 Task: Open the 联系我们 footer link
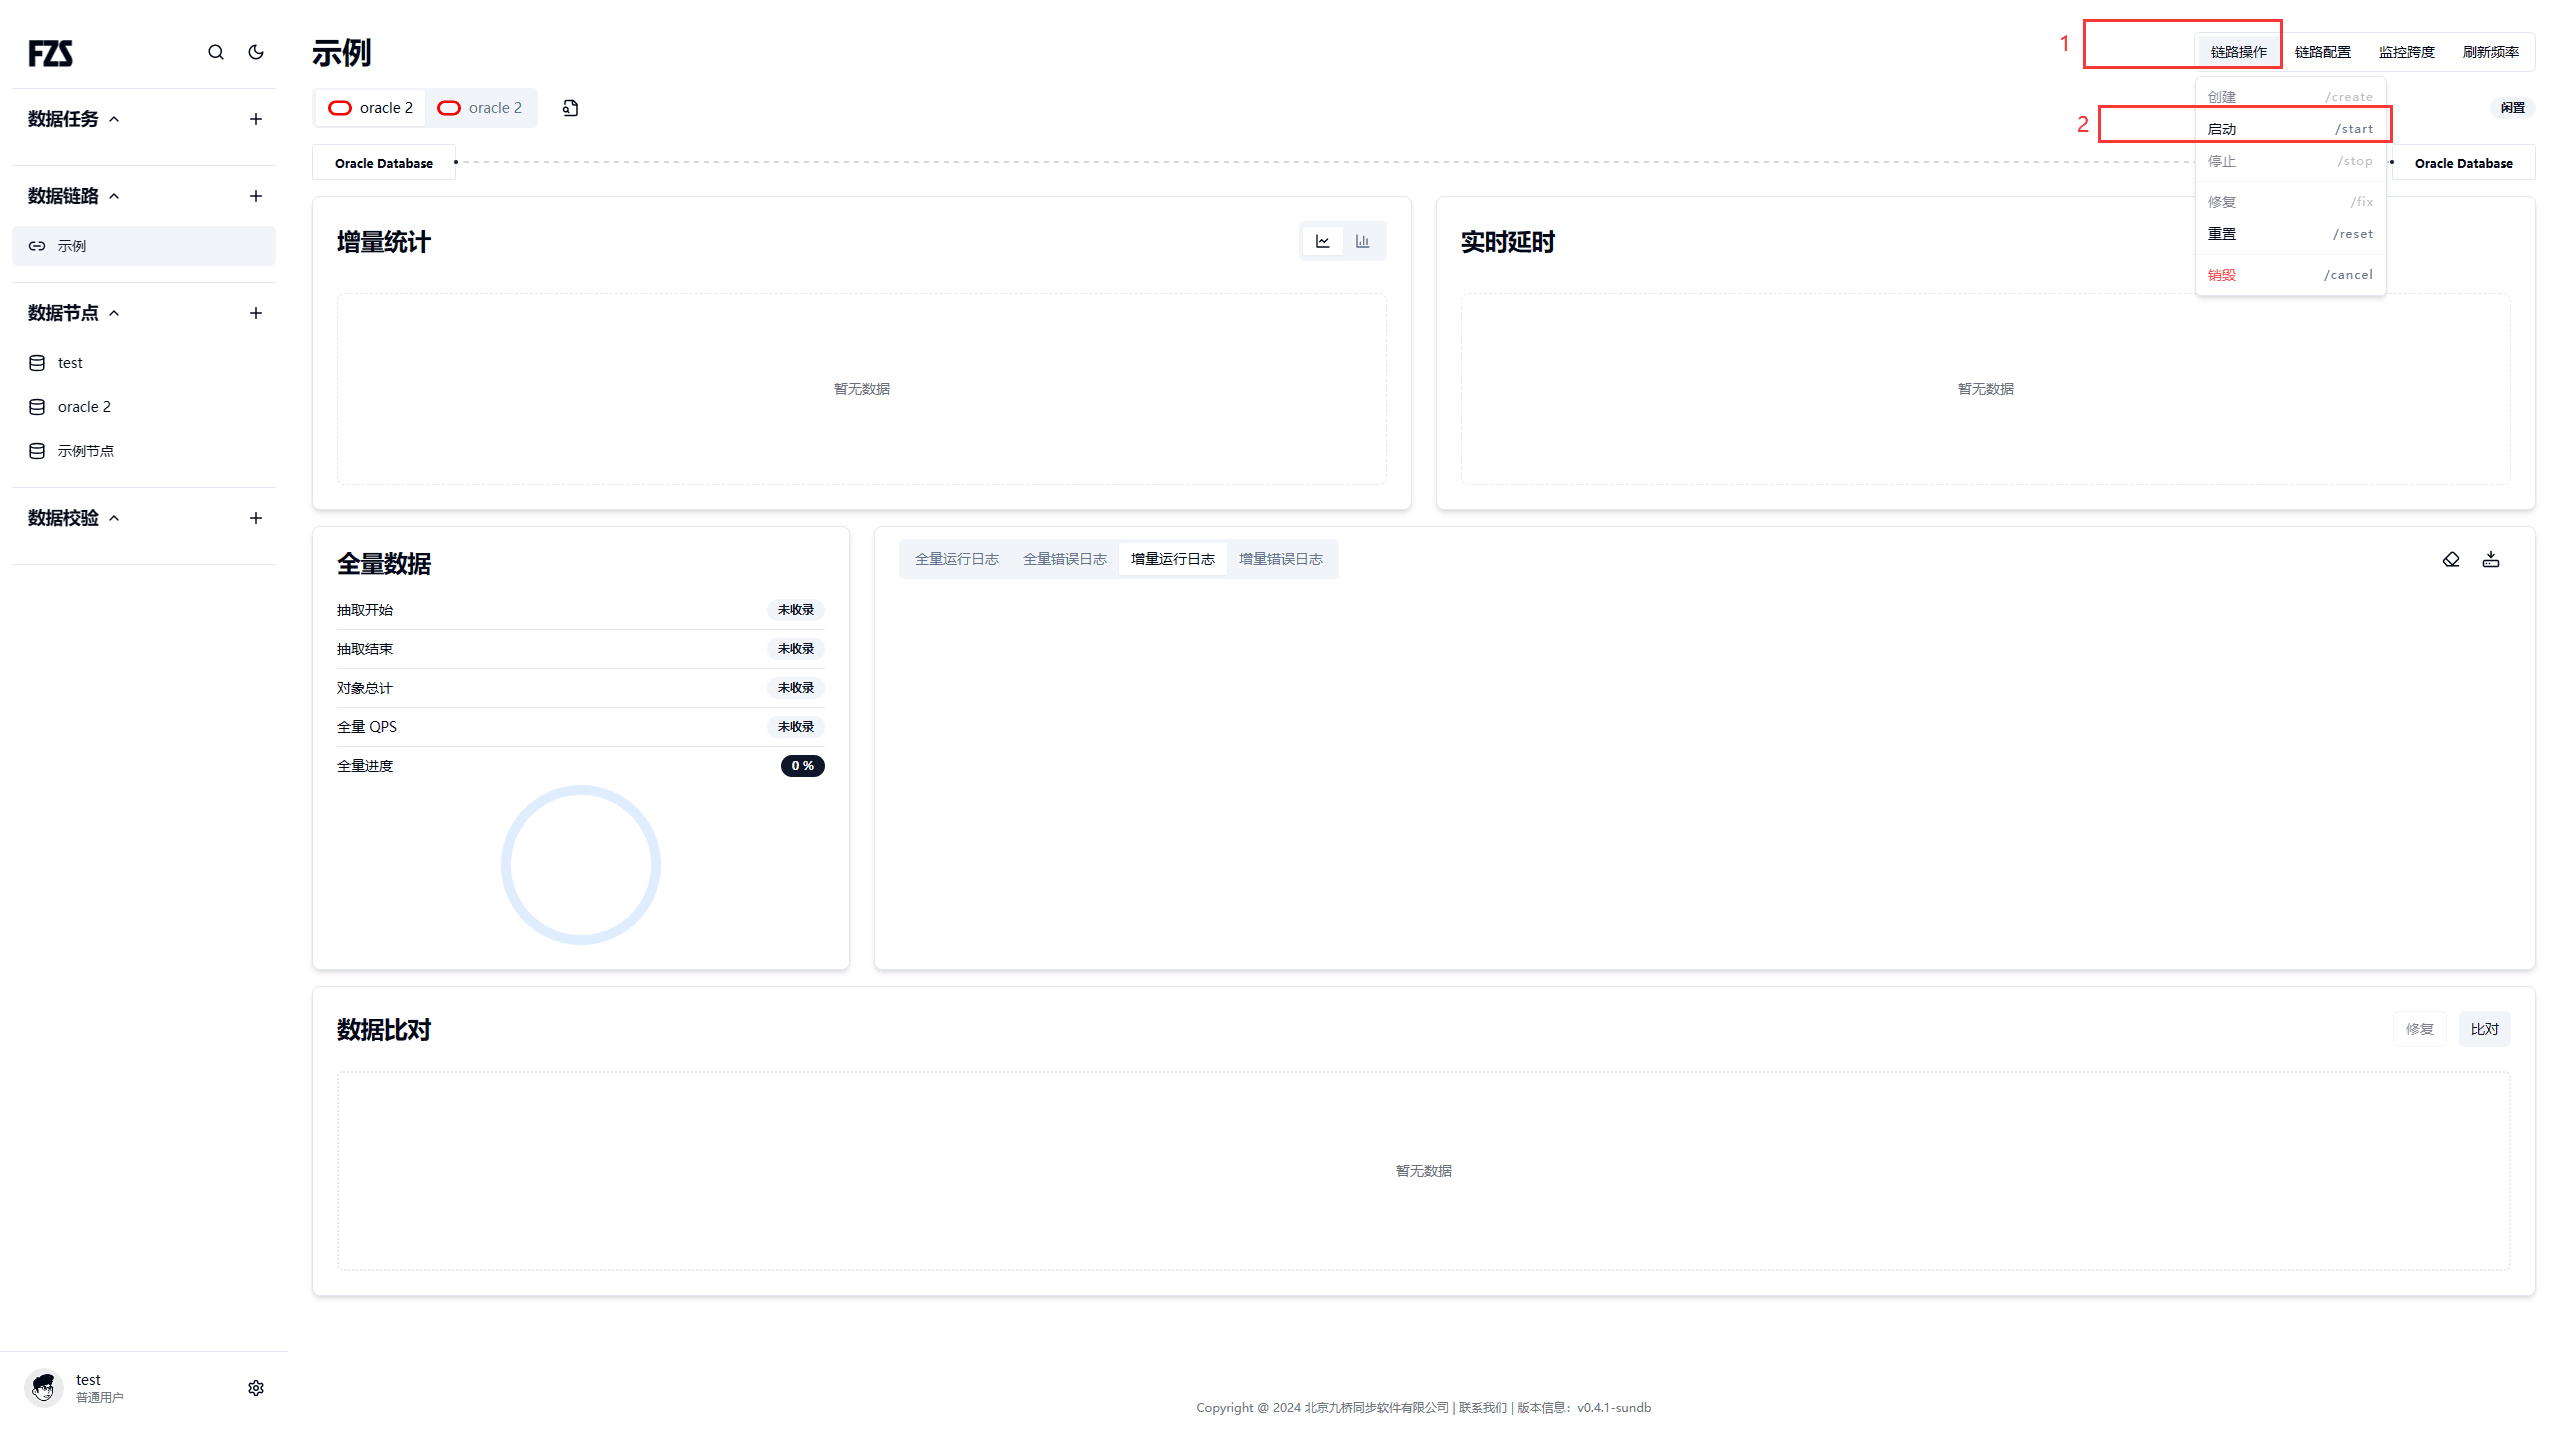(1482, 1407)
